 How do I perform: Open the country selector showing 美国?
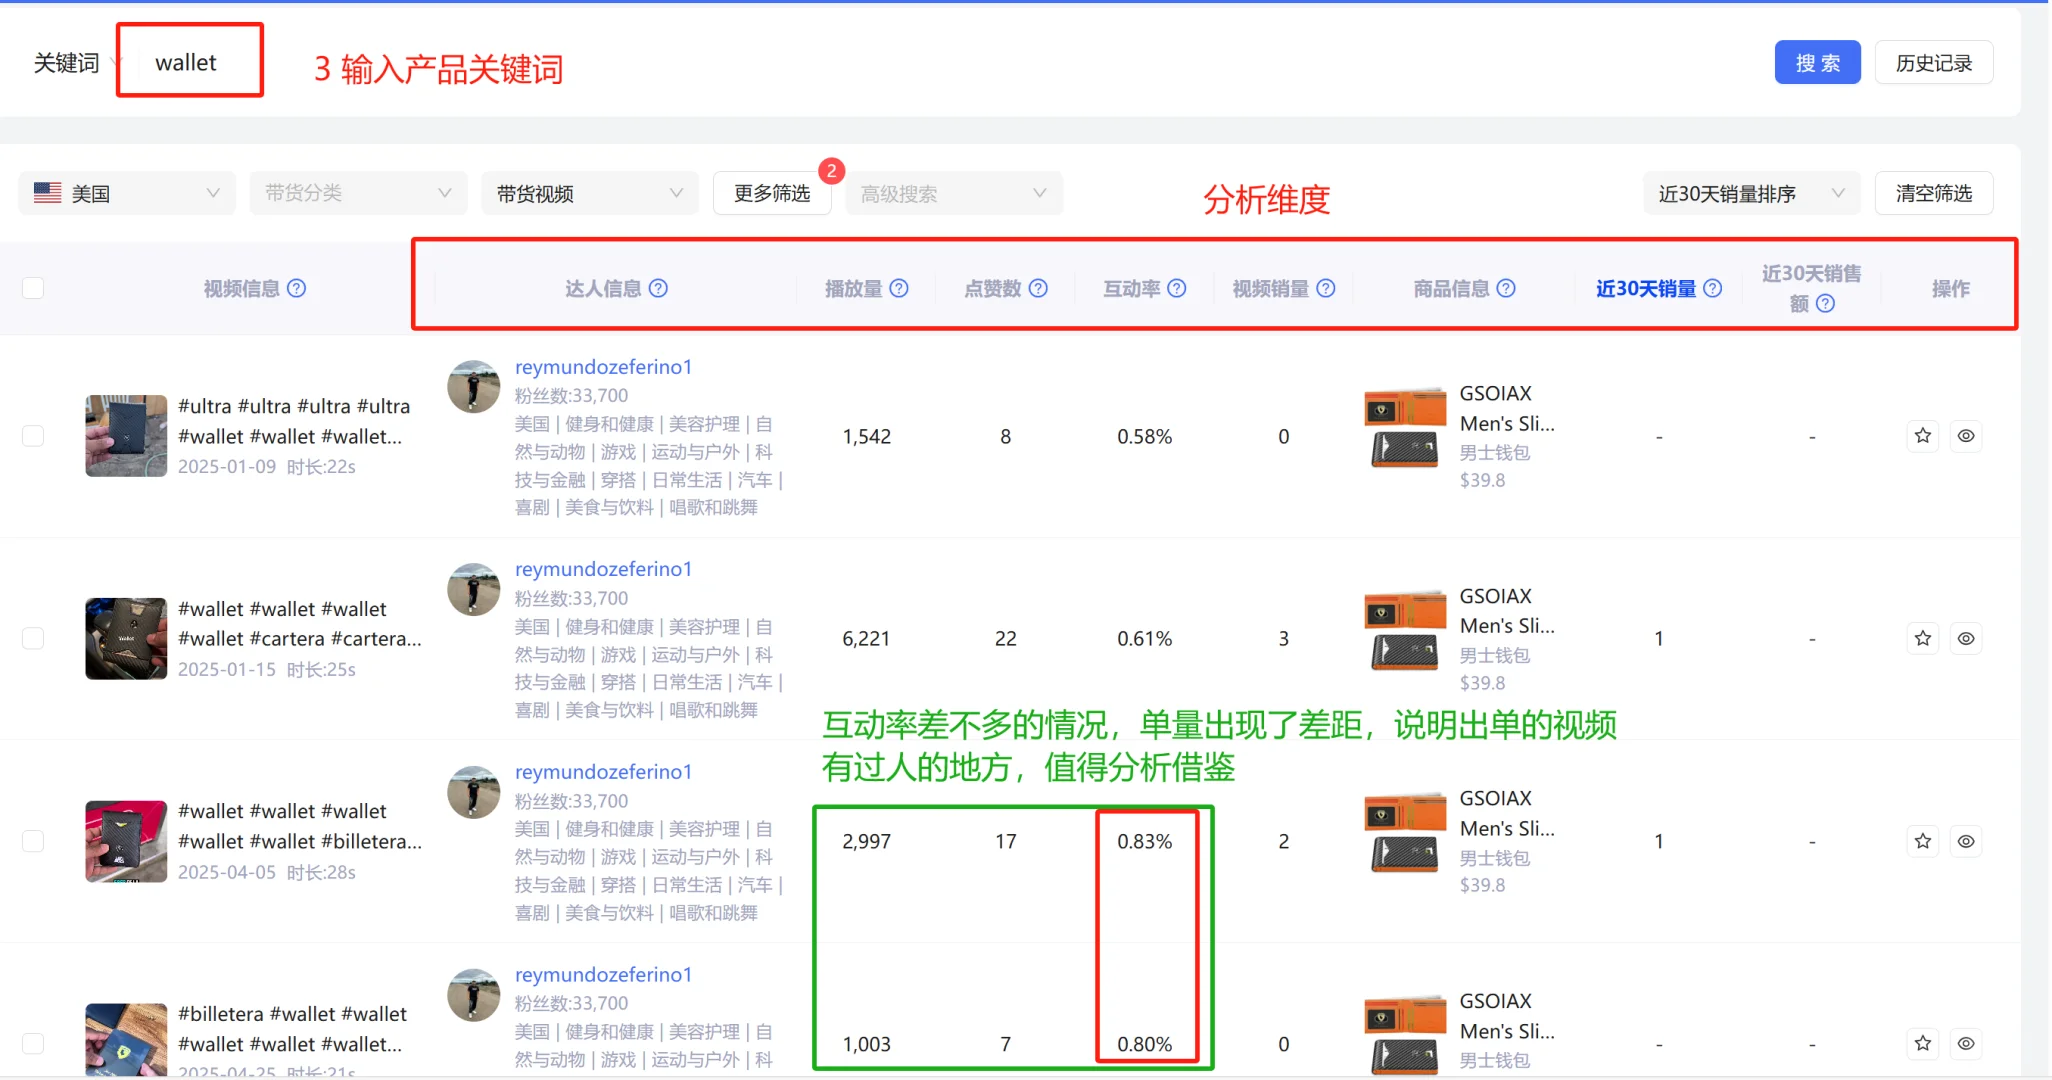[x=126, y=193]
